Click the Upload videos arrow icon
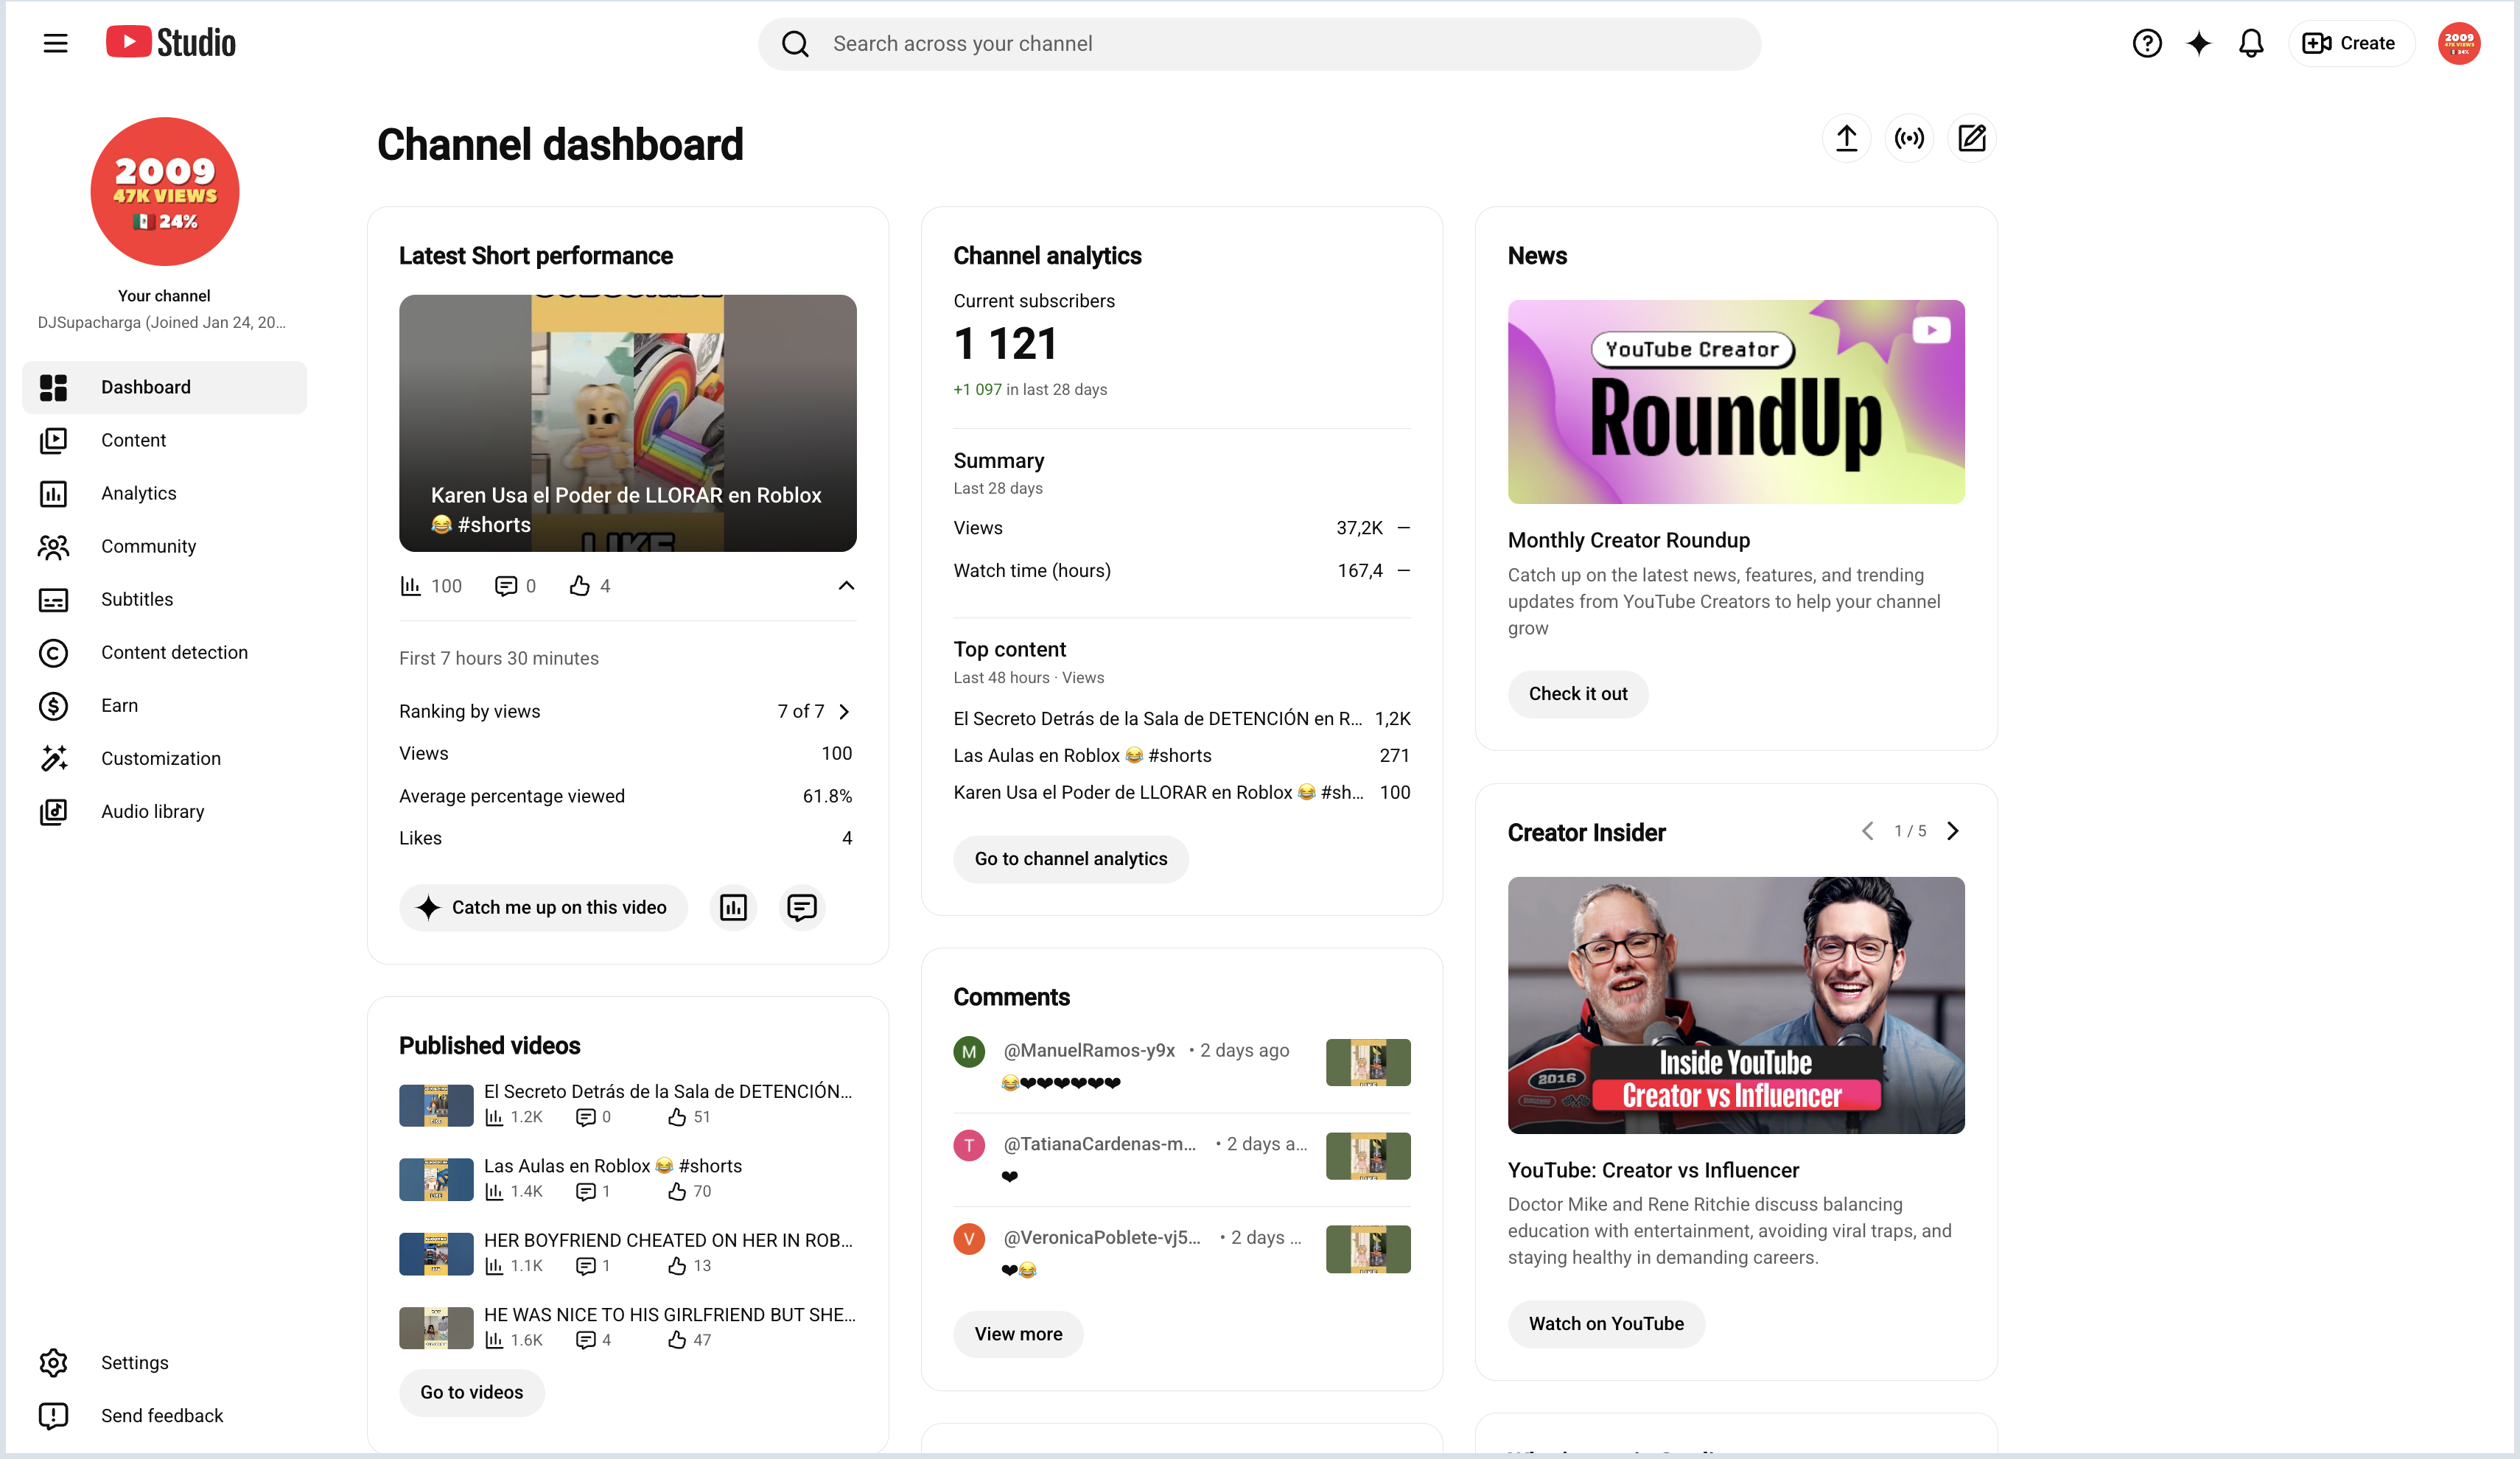 pyautogui.click(x=1846, y=138)
